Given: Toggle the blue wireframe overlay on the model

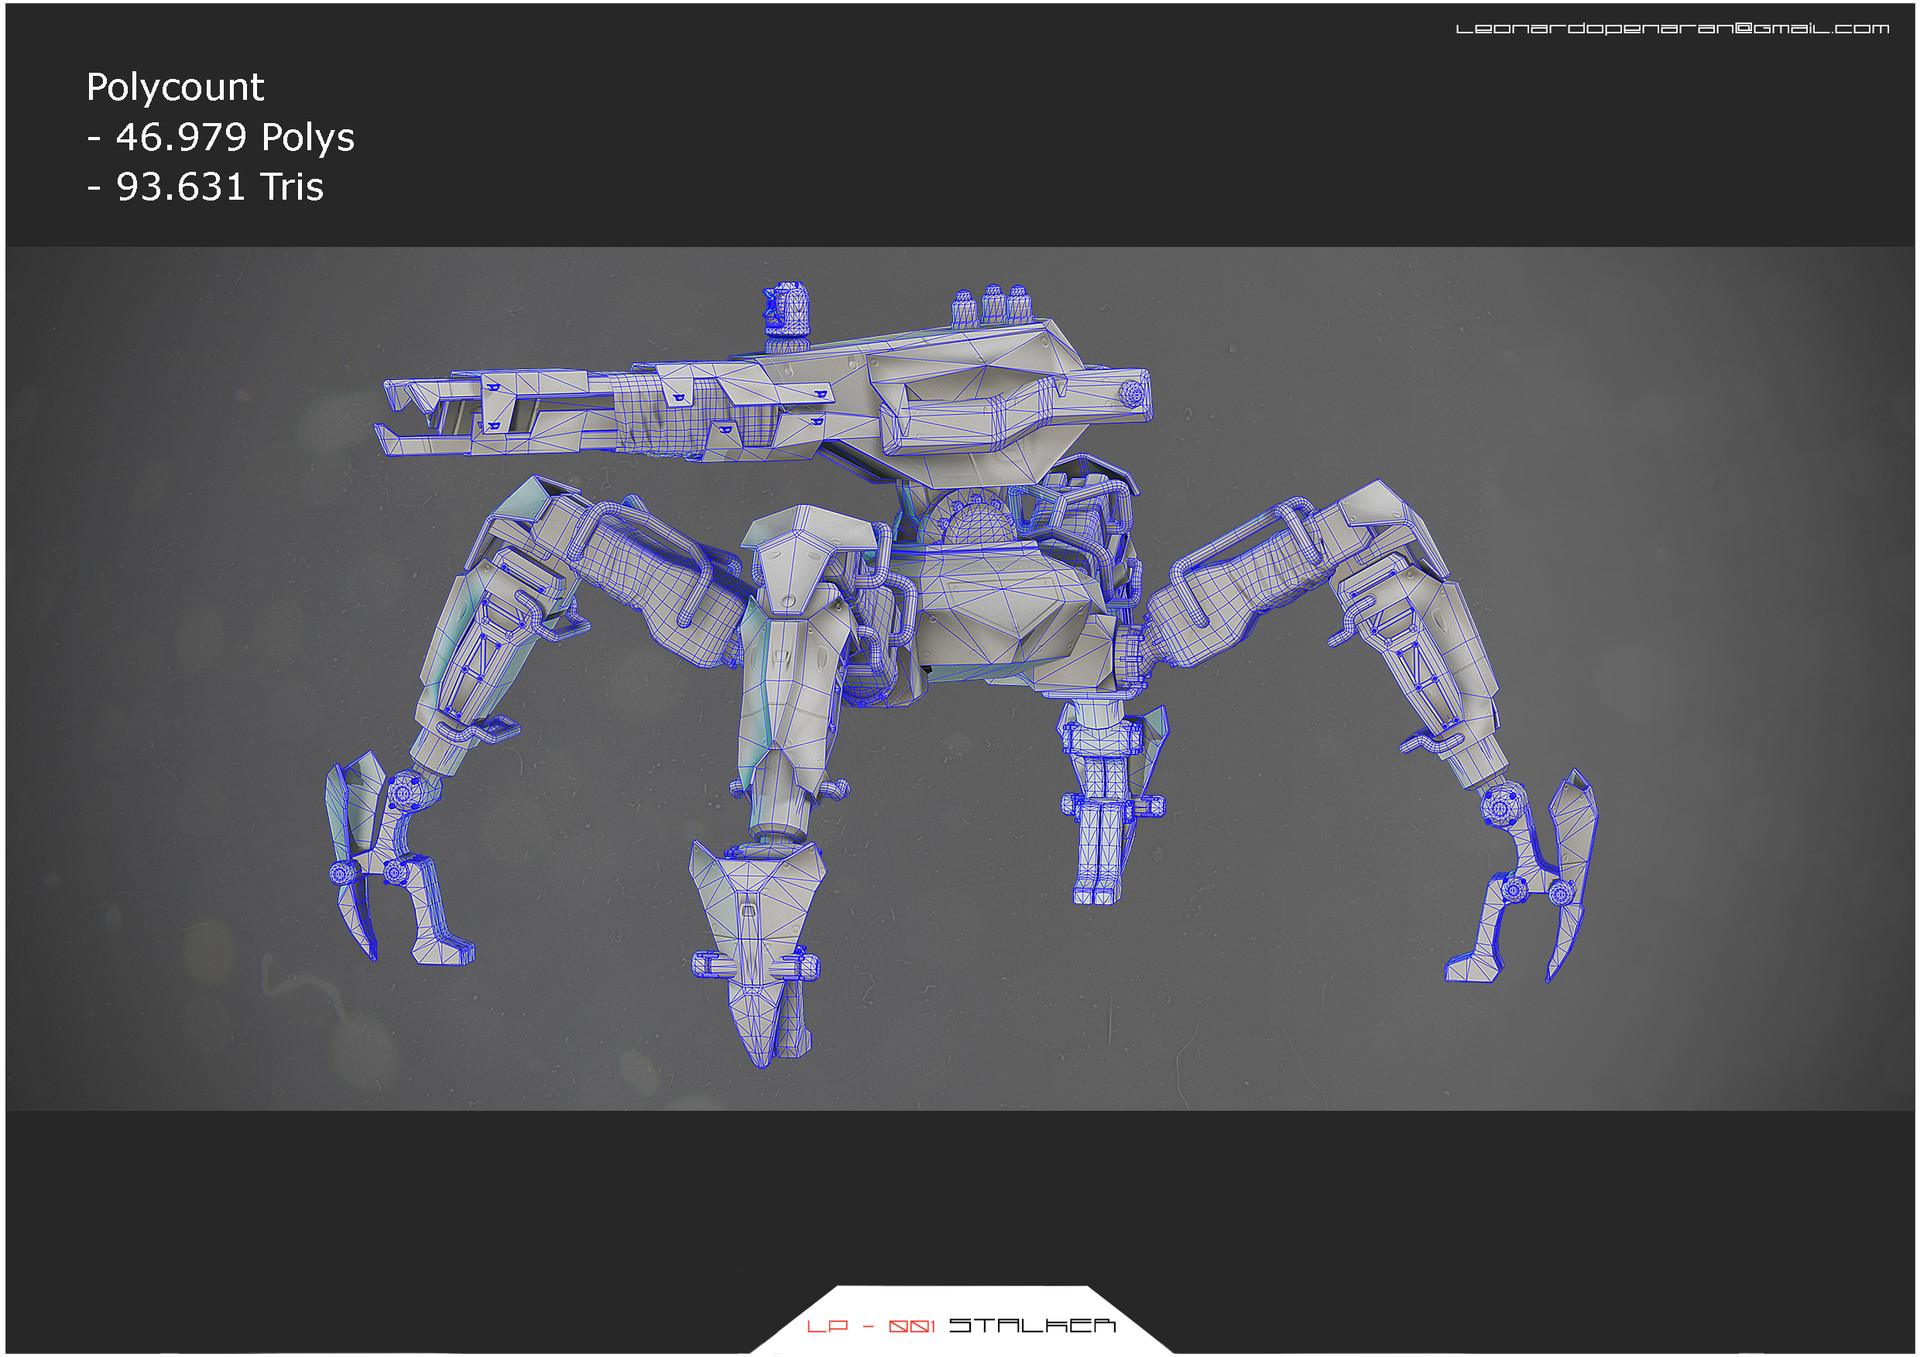Looking at the screenshot, I should [x=980, y=600].
